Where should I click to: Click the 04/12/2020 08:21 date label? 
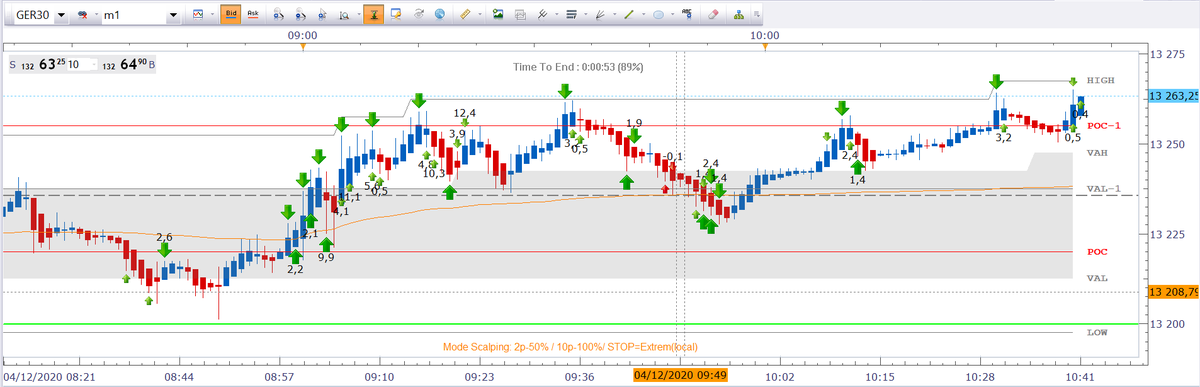pos(50,376)
